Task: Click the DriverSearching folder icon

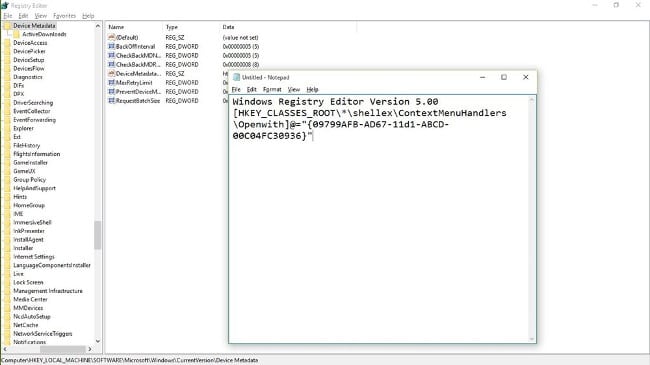Action: click(7, 102)
